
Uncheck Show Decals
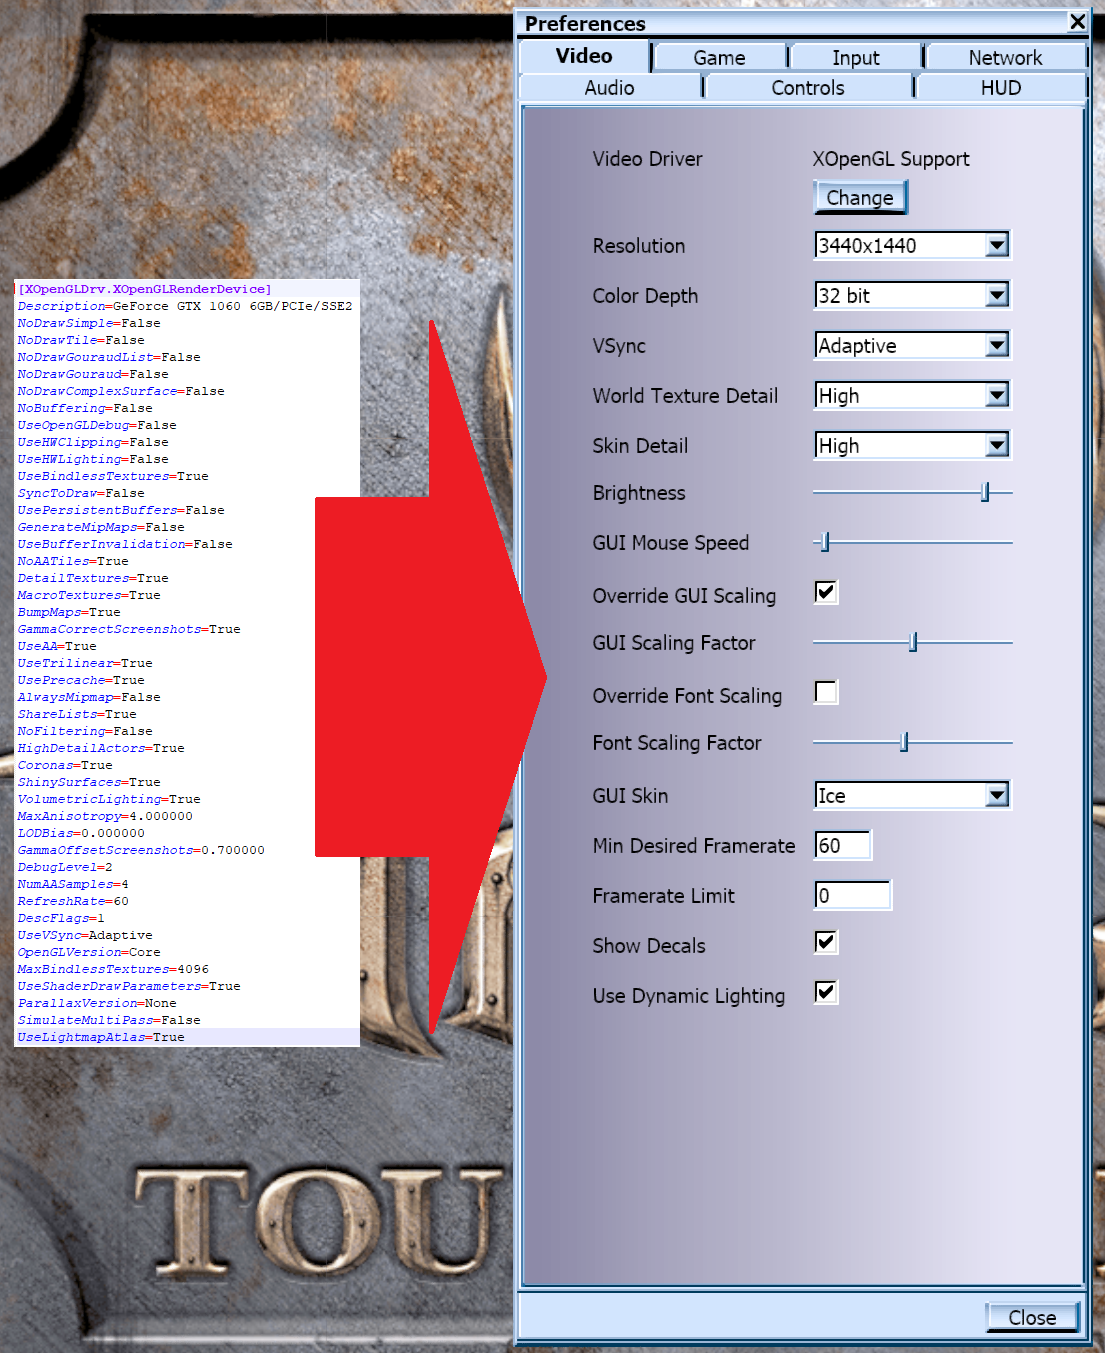pyautogui.click(x=825, y=942)
